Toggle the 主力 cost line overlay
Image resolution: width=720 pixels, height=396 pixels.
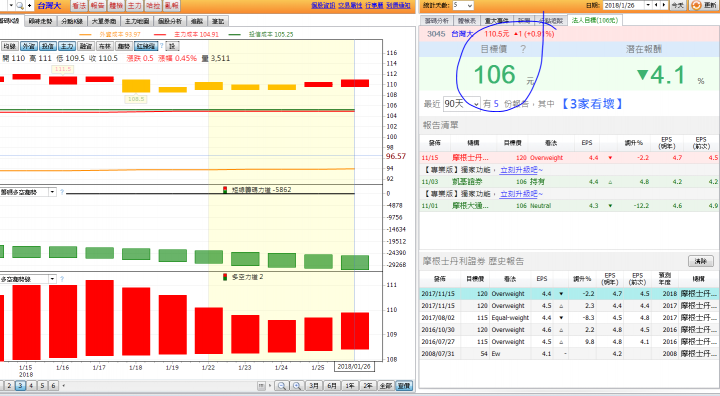click(x=67, y=46)
